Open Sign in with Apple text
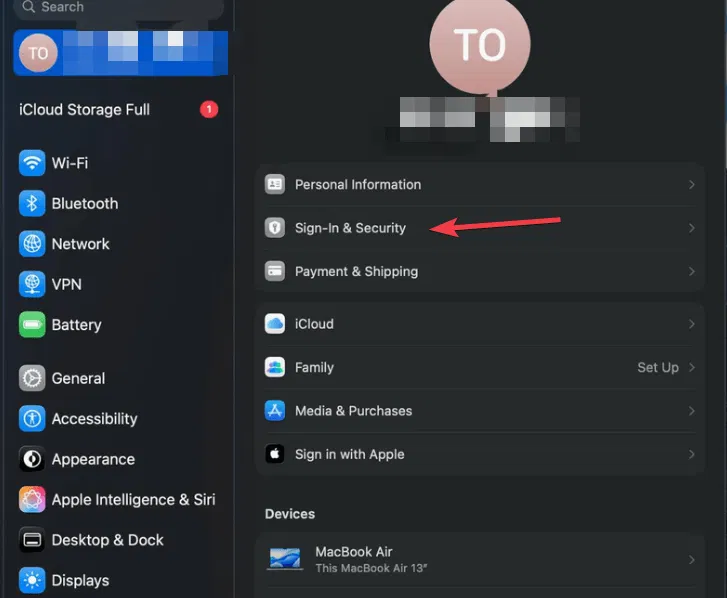The height and width of the screenshot is (598, 727). [350, 454]
